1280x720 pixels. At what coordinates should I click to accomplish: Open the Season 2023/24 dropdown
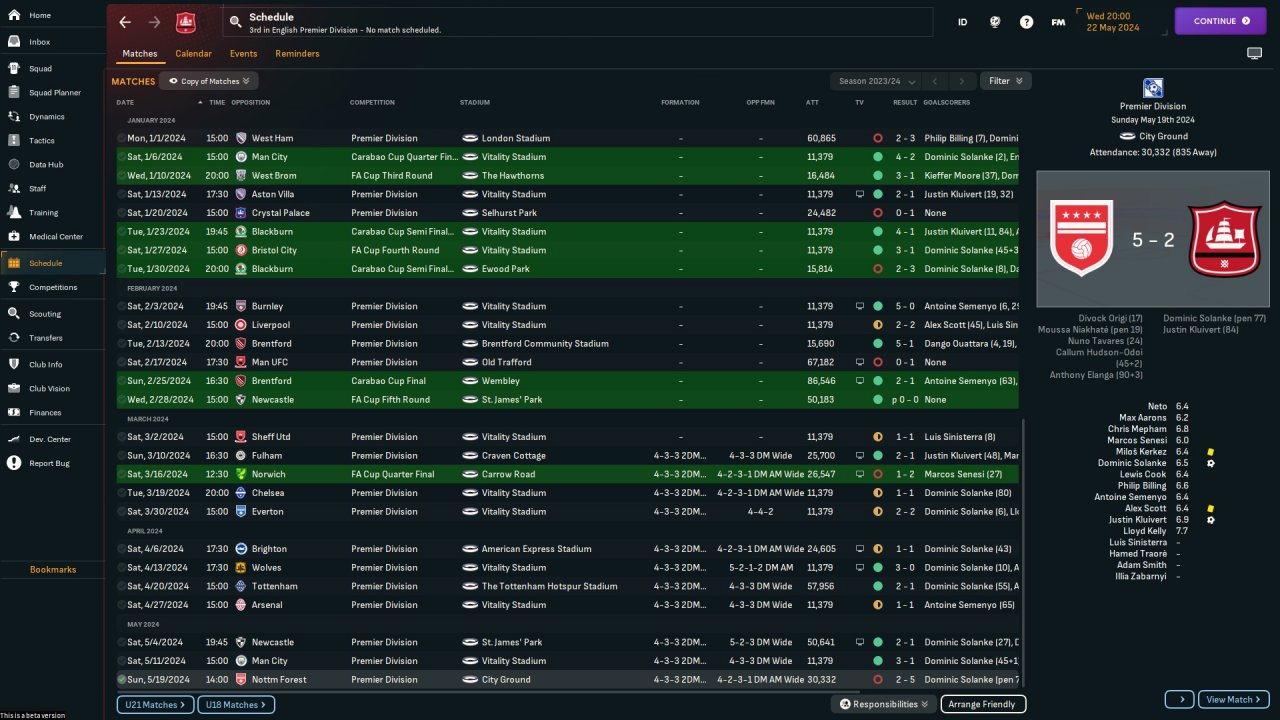(874, 81)
